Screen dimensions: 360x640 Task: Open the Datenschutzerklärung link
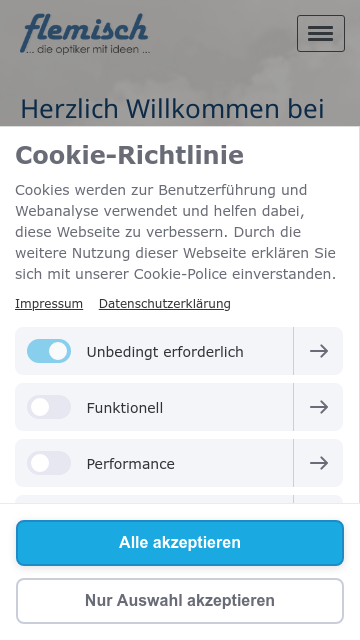click(x=164, y=304)
